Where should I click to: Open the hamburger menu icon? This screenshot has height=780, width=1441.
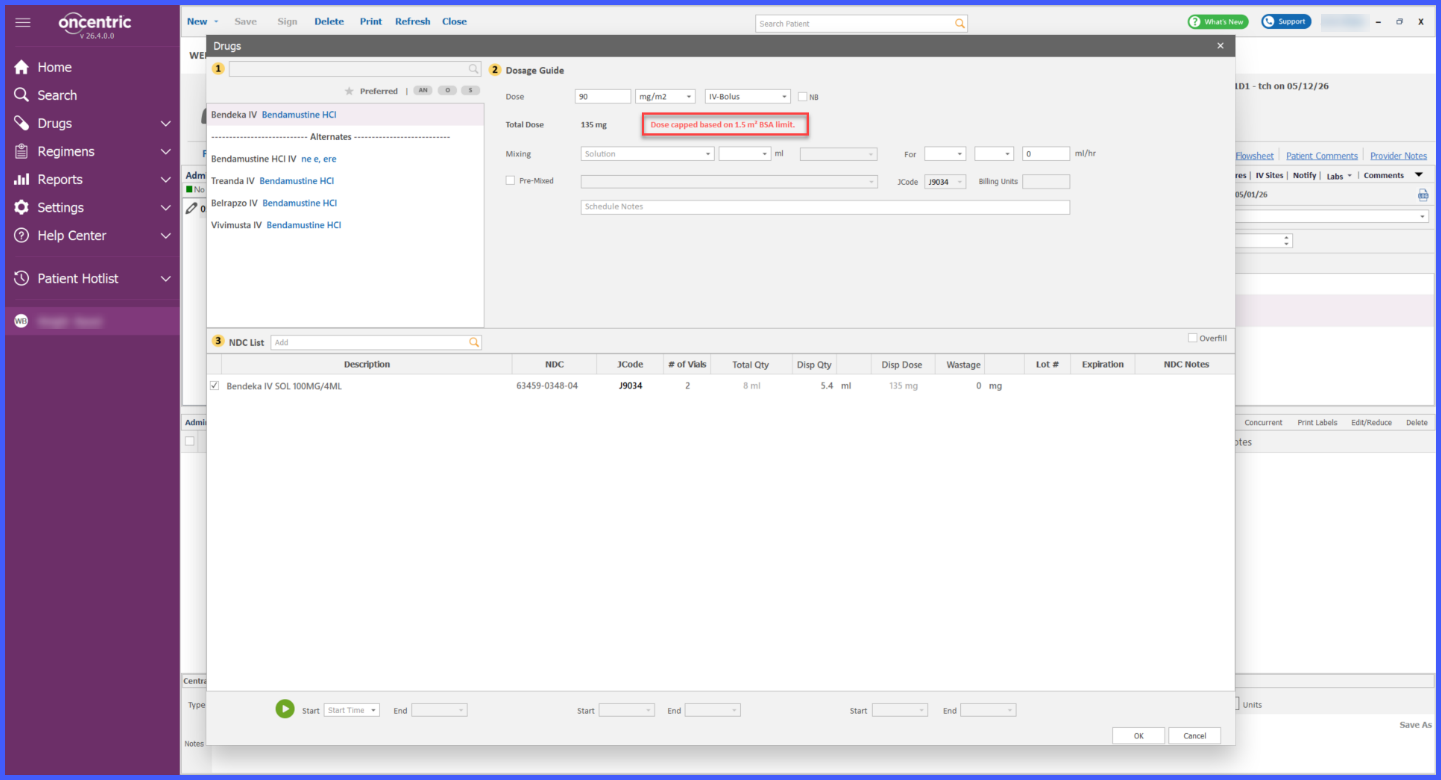pyautogui.click(x=23, y=23)
